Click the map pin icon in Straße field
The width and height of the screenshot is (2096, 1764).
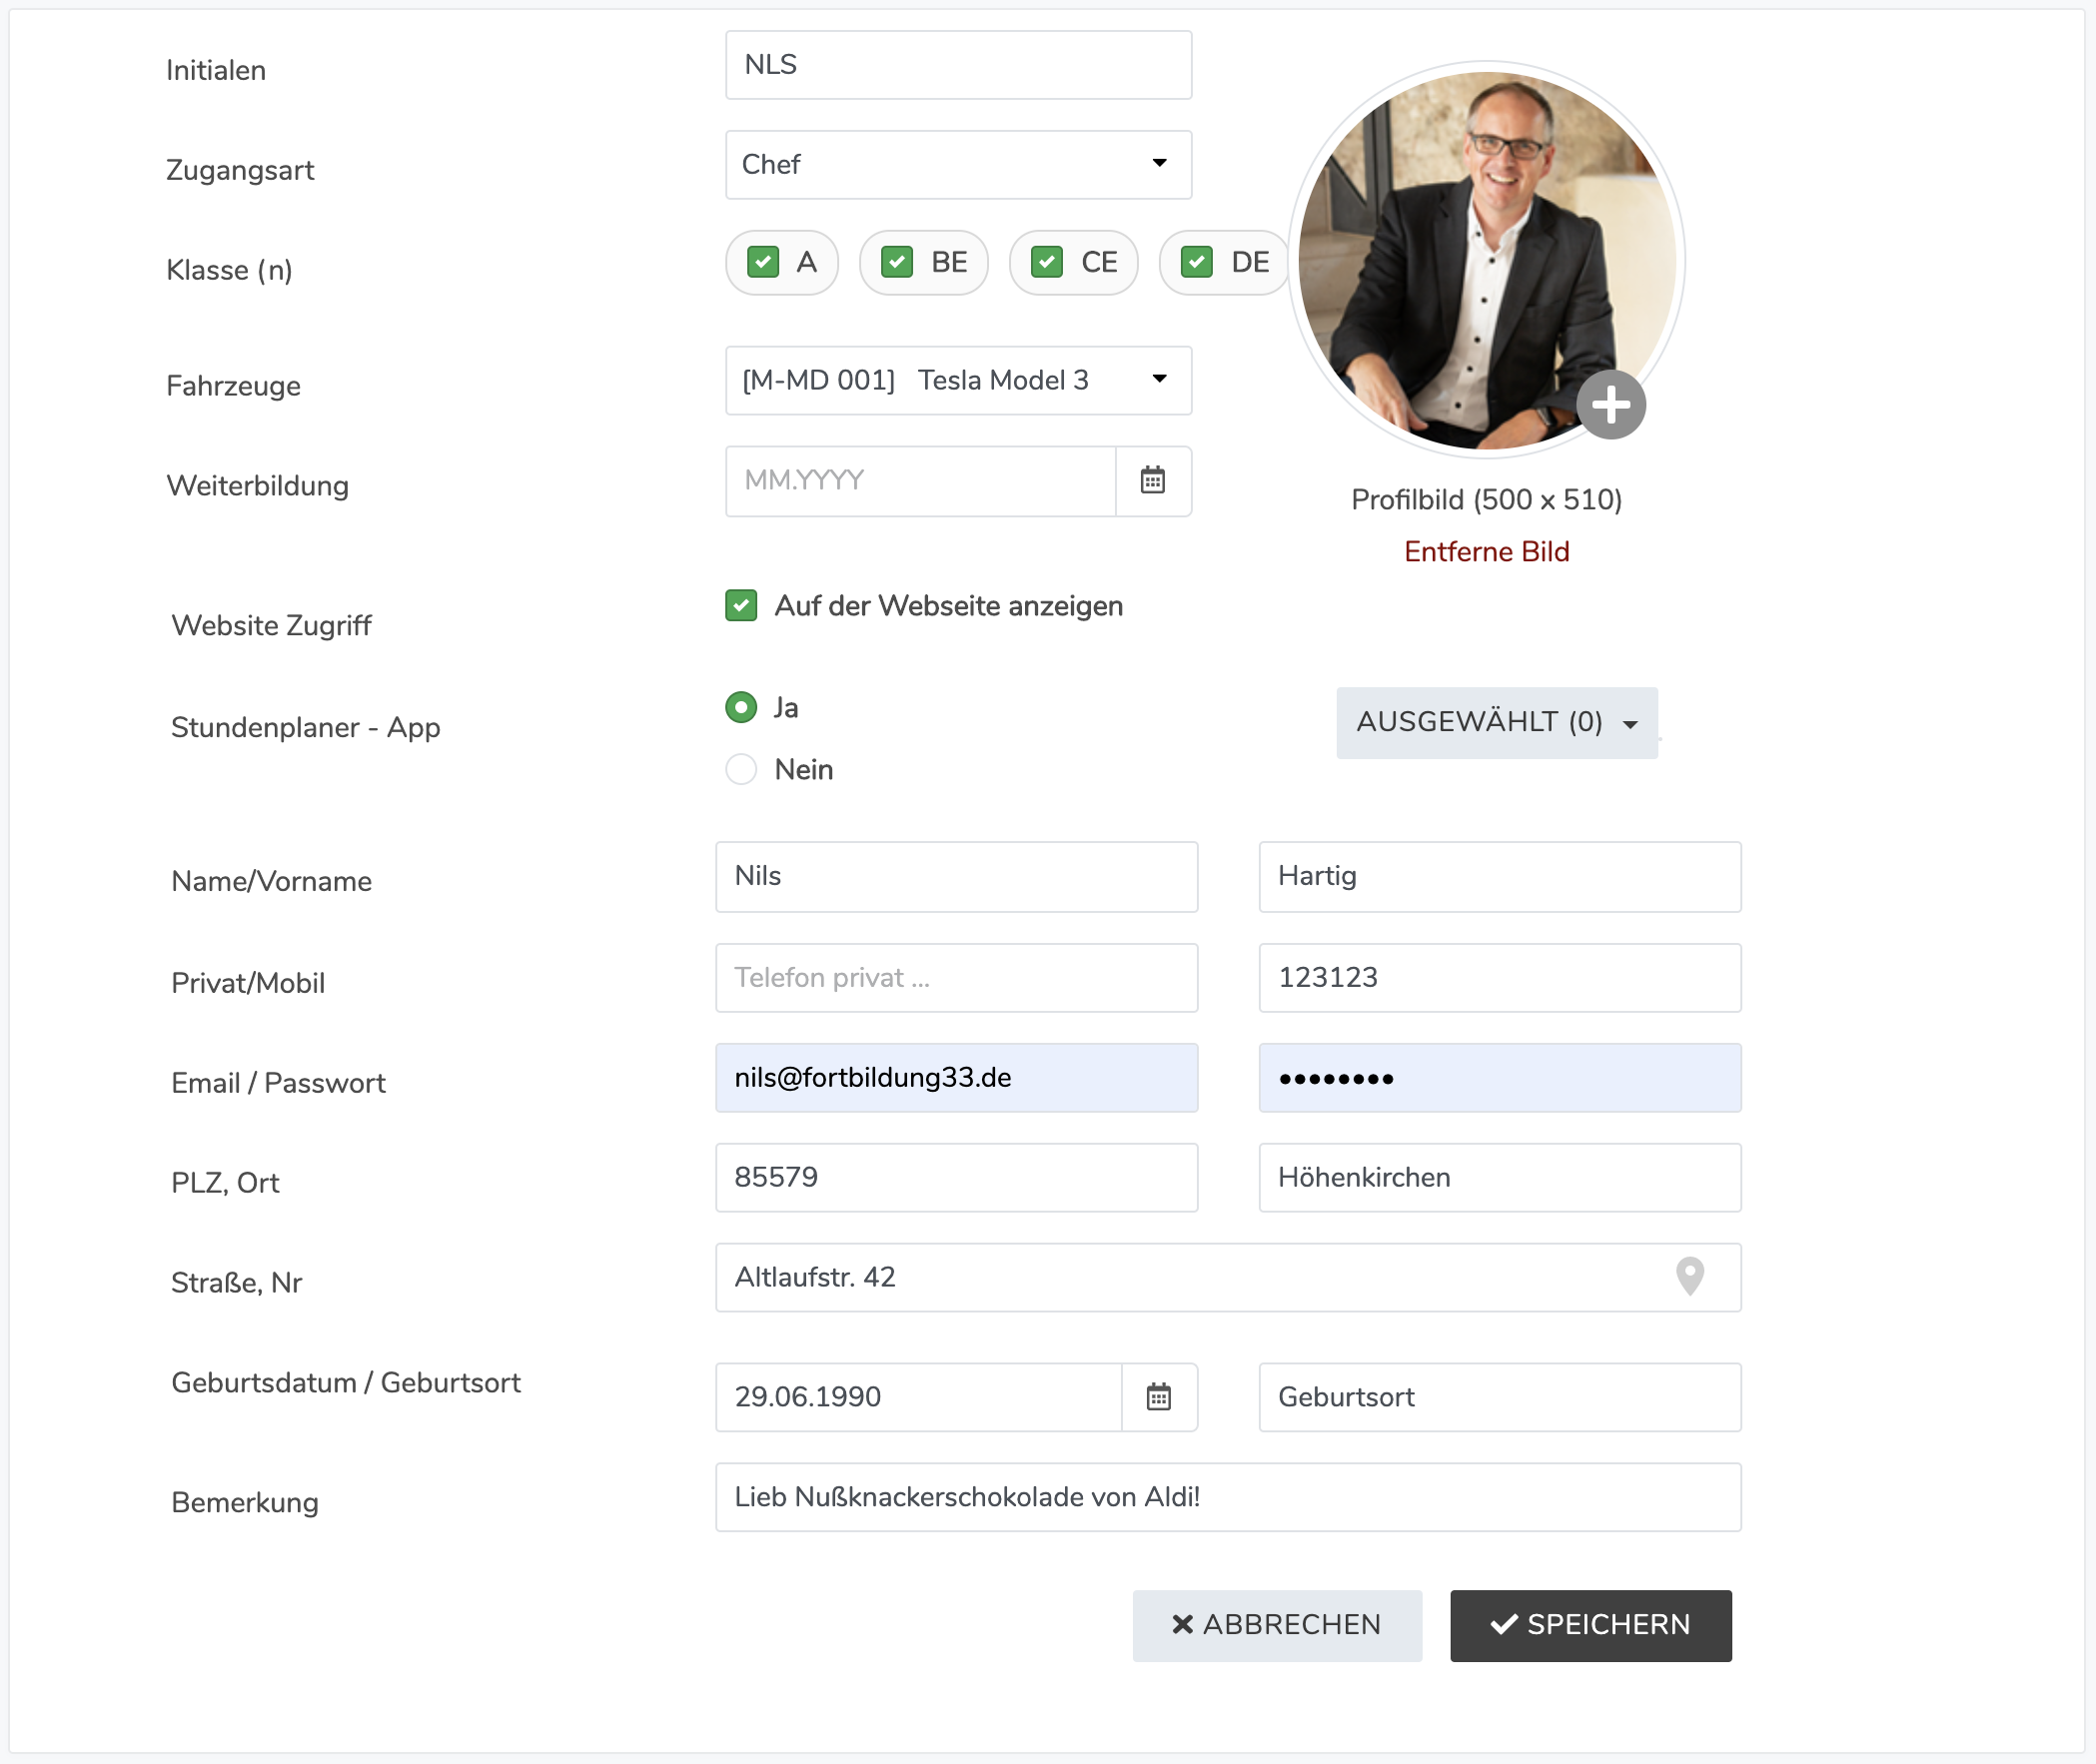coord(1689,1277)
